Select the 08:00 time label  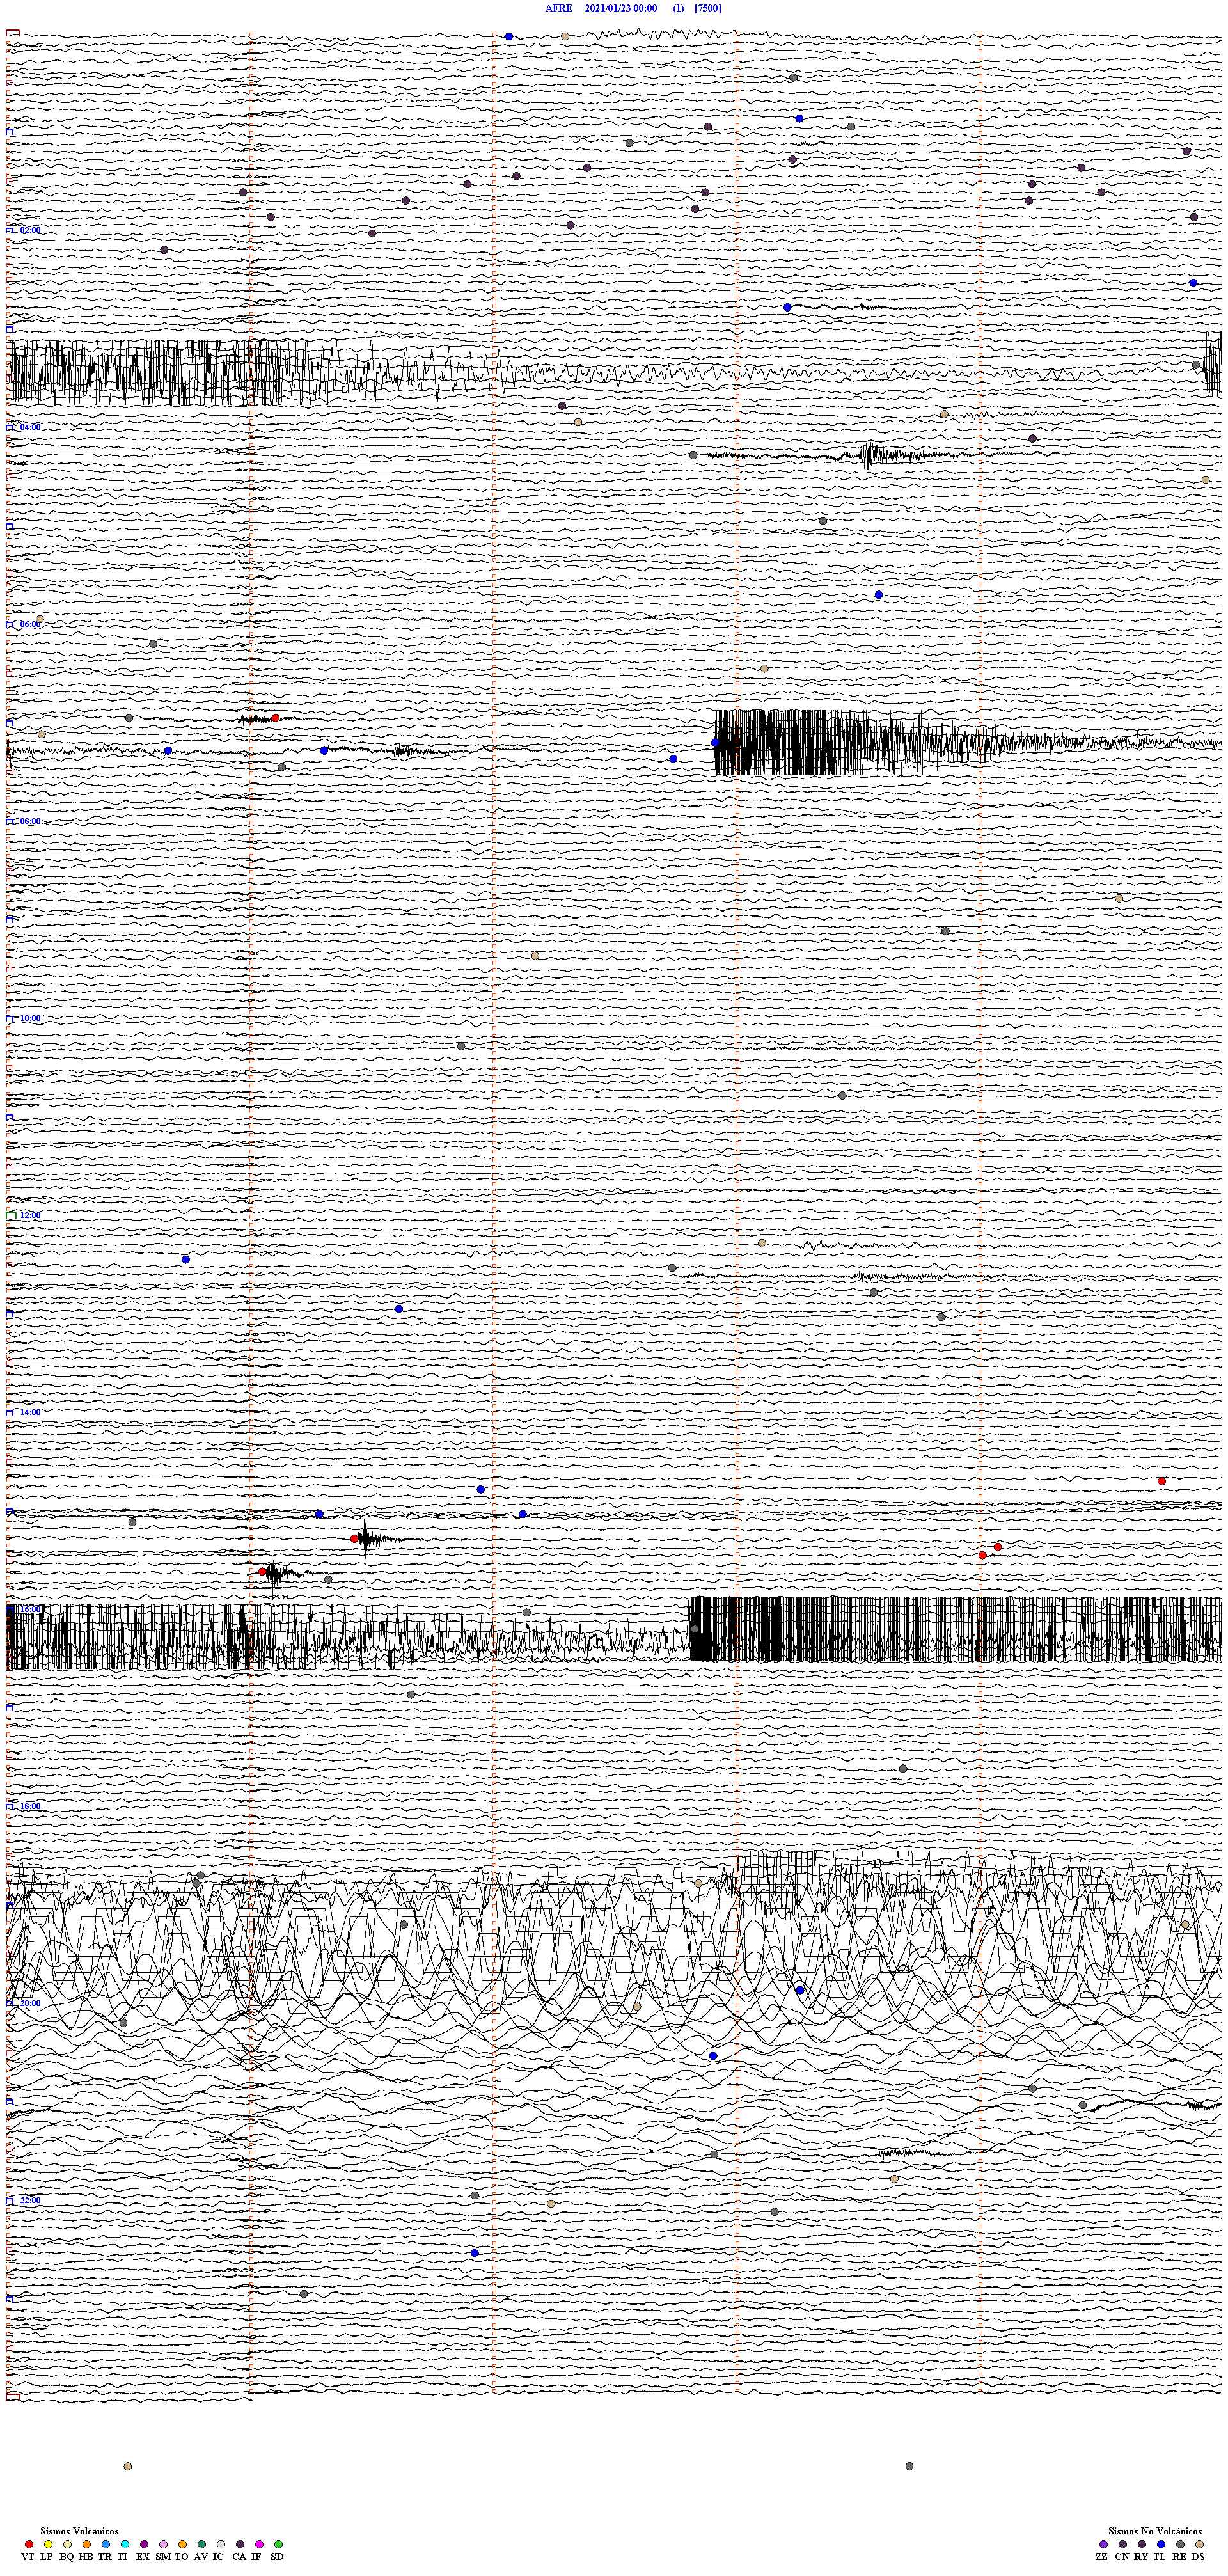(x=30, y=821)
